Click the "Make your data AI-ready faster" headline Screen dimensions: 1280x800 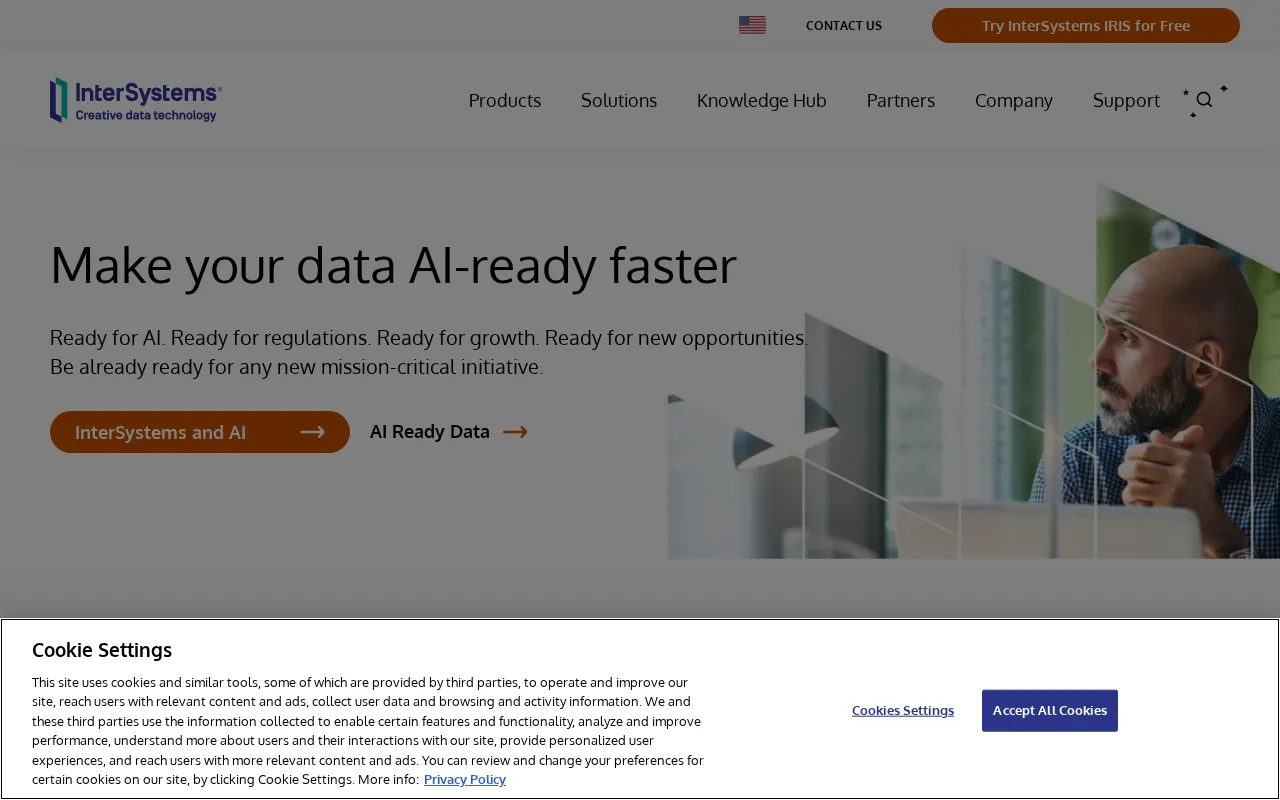coord(393,265)
